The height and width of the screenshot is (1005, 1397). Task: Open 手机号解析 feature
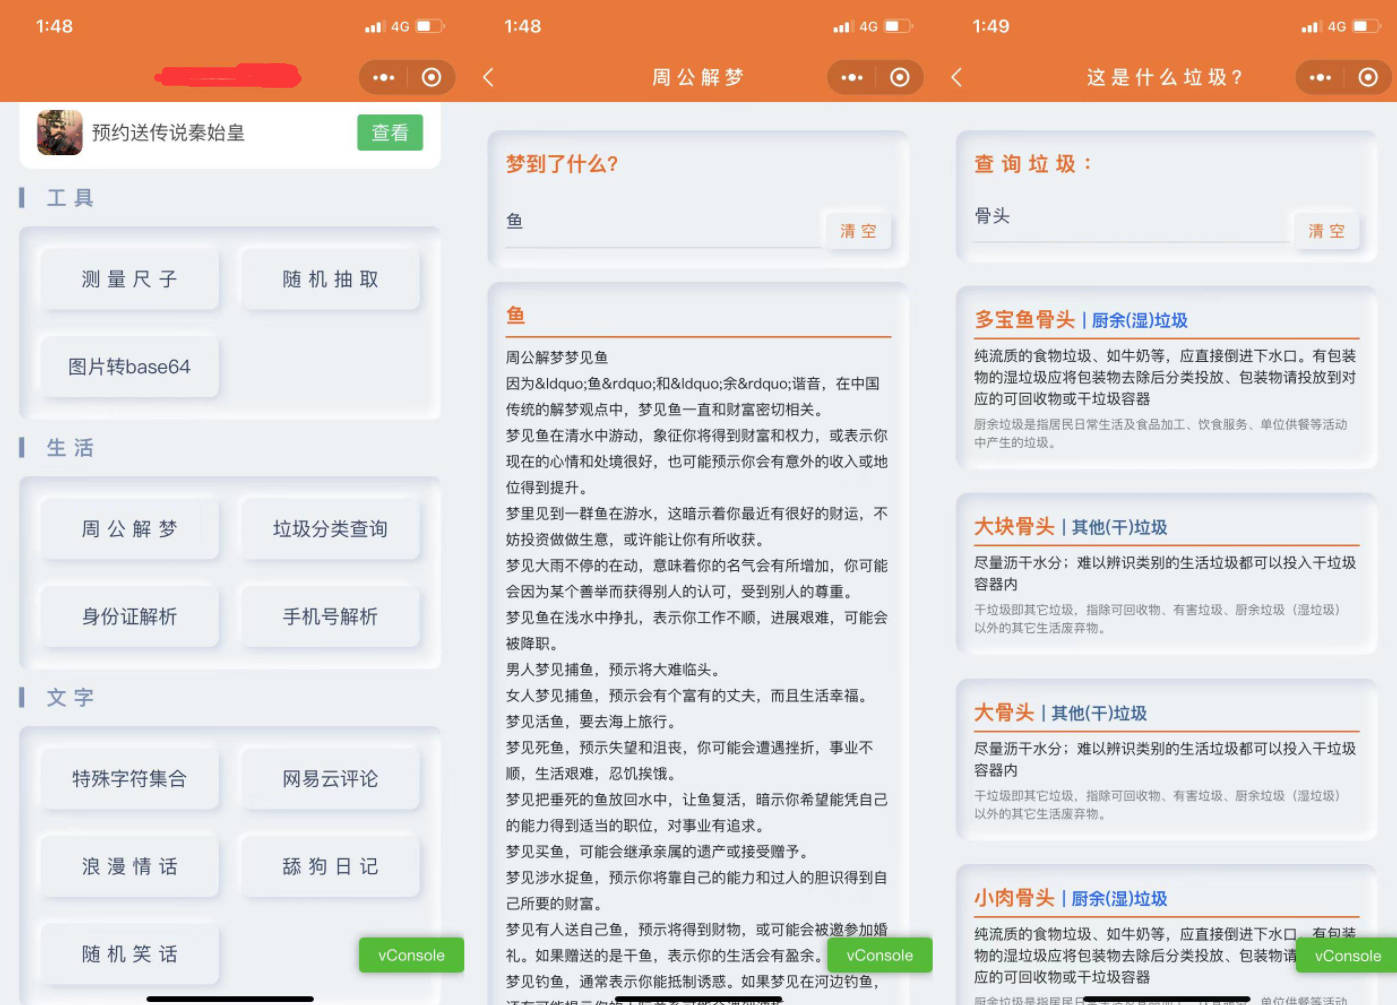(x=330, y=616)
